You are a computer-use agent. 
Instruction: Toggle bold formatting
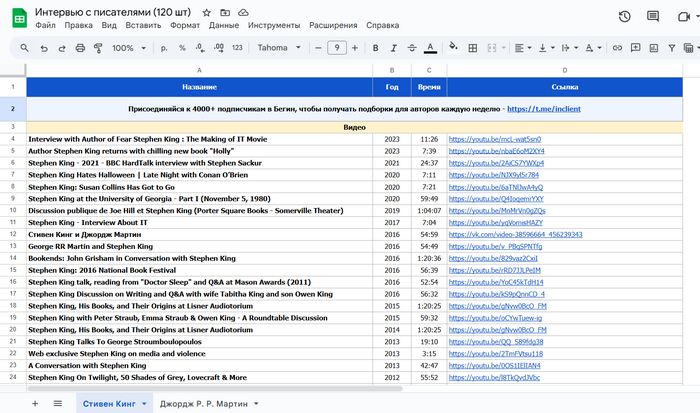click(x=375, y=48)
